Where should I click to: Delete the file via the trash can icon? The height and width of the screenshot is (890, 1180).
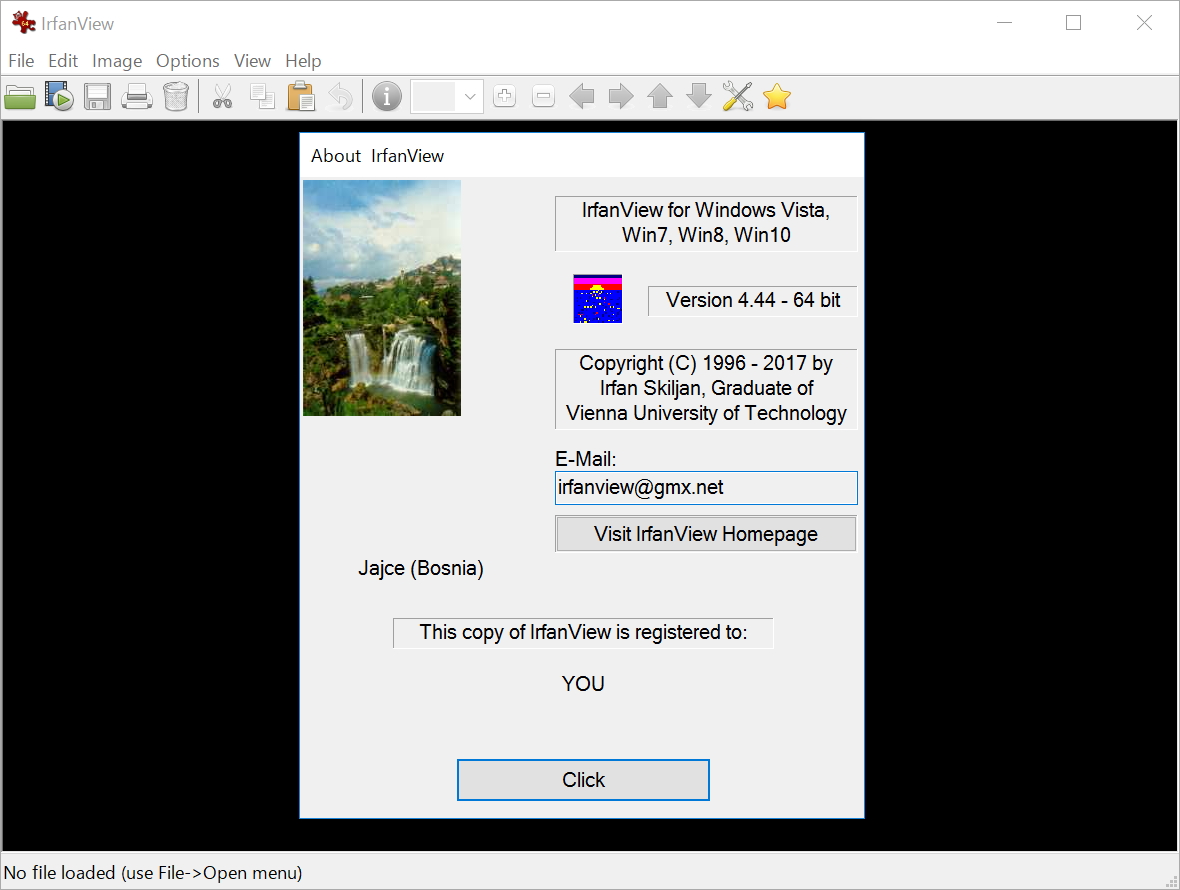[176, 96]
